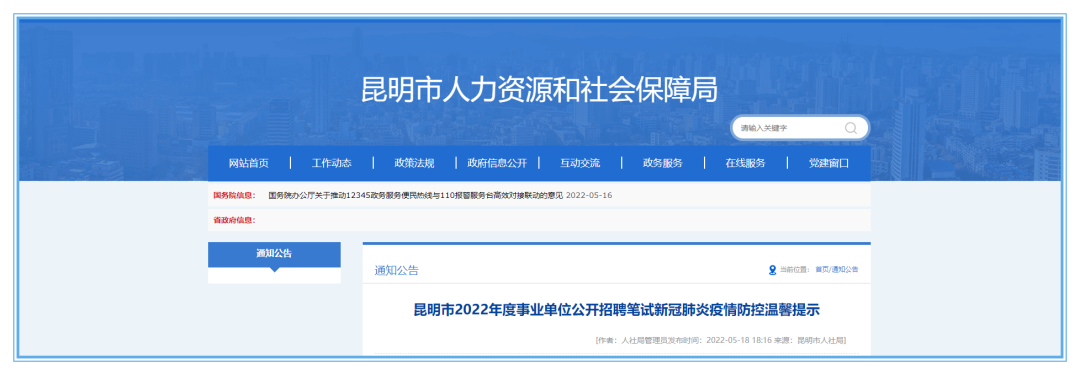Open 政策法规 navigation item
1080x375 pixels.
414,163
